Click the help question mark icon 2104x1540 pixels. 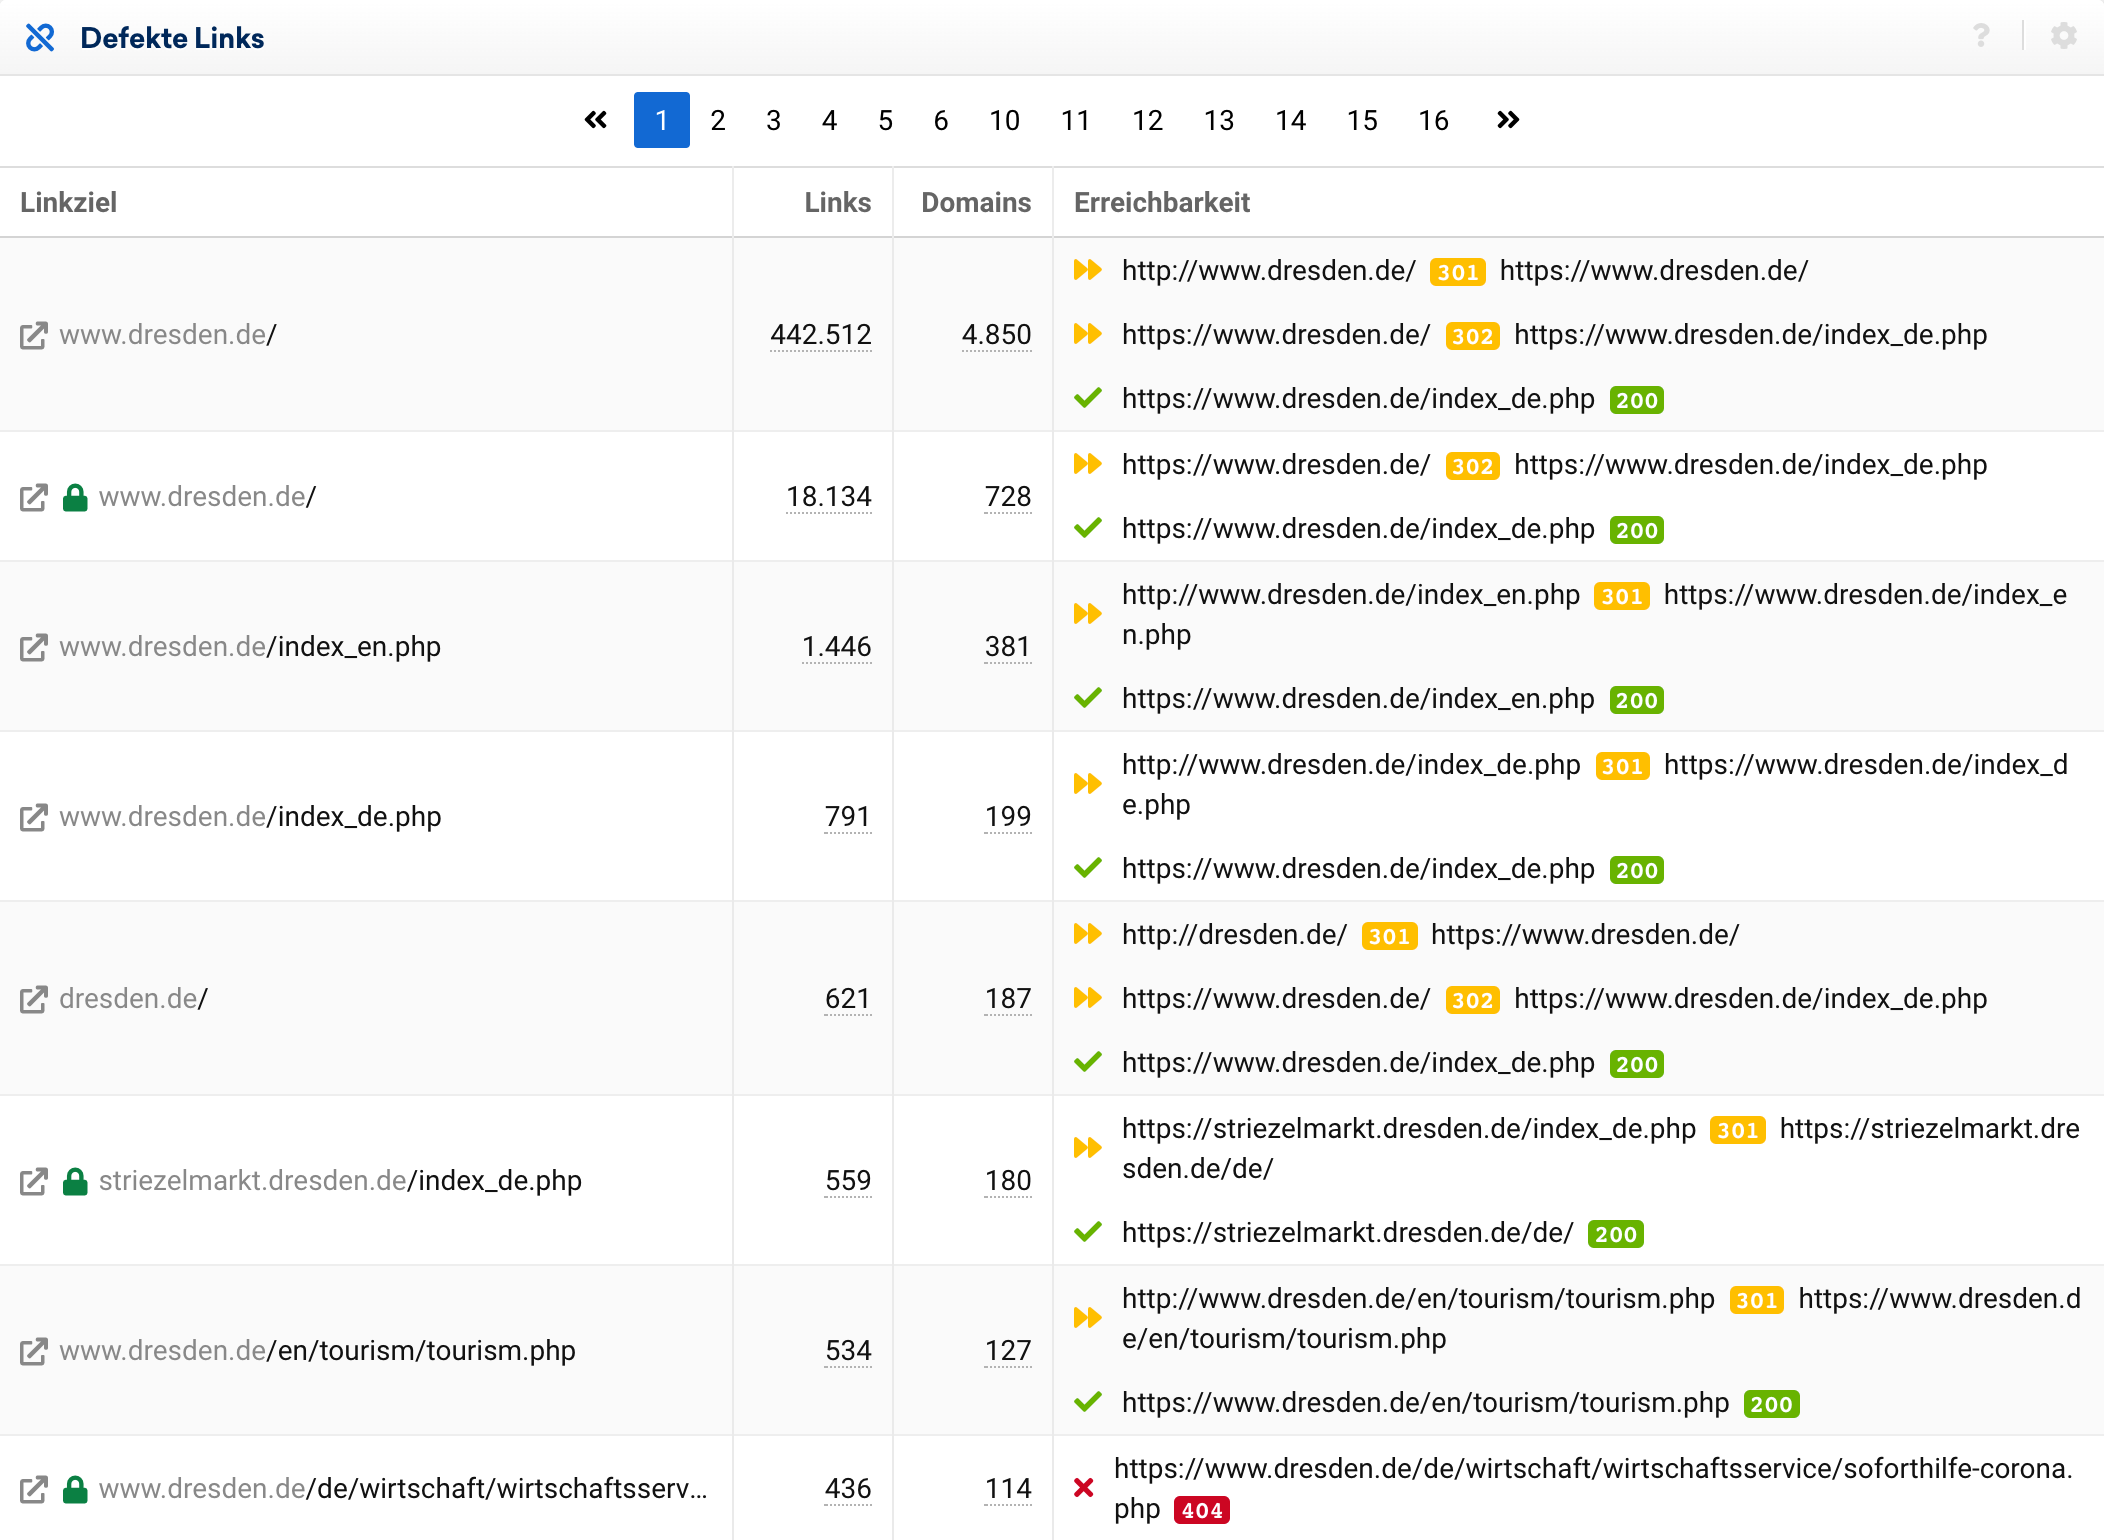pyautogui.click(x=1981, y=37)
